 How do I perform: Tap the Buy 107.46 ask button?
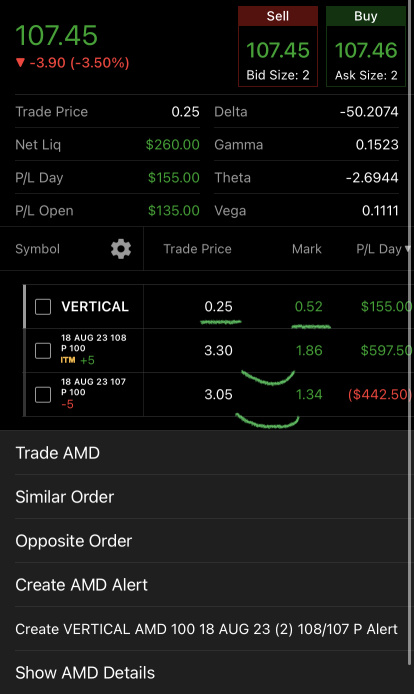coord(366,46)
